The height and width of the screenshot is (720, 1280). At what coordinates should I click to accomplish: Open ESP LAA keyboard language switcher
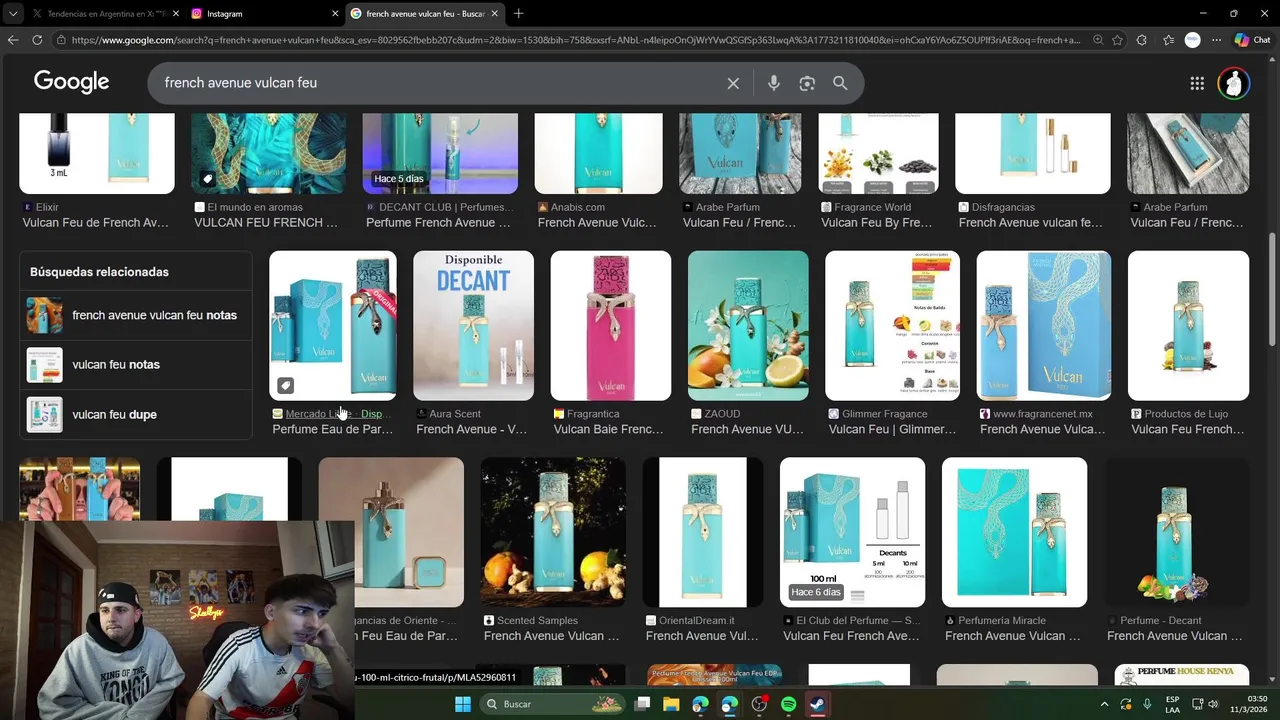(x=1173, y=704)
